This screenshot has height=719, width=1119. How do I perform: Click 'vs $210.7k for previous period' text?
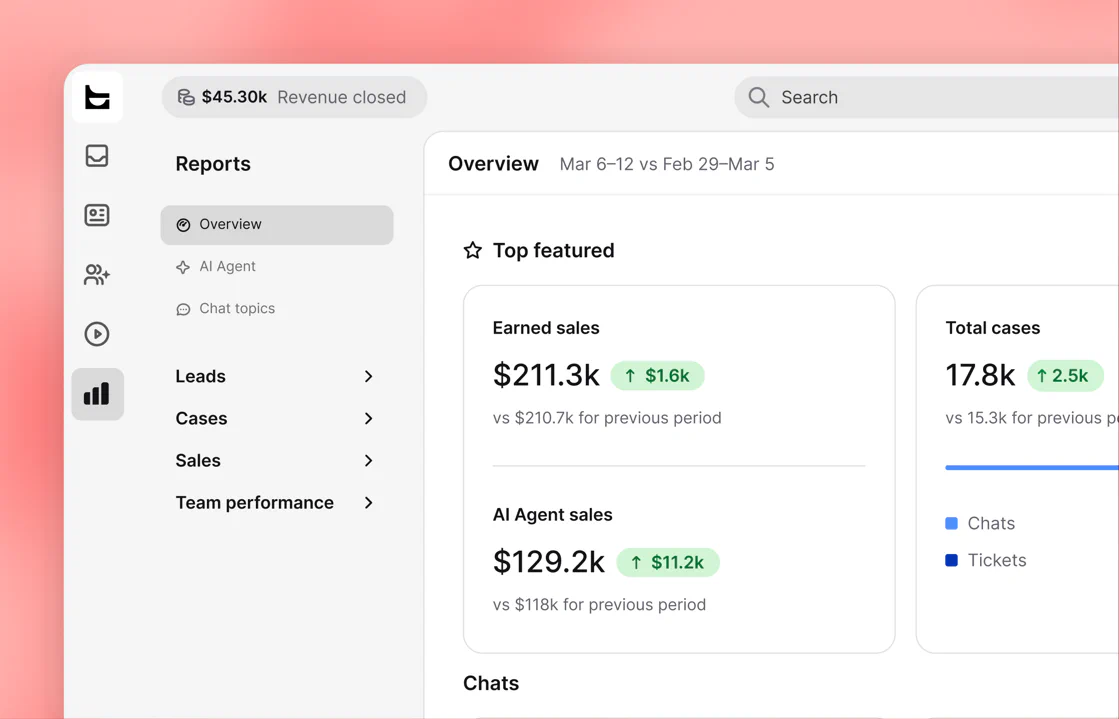click(x=607, y=418)
